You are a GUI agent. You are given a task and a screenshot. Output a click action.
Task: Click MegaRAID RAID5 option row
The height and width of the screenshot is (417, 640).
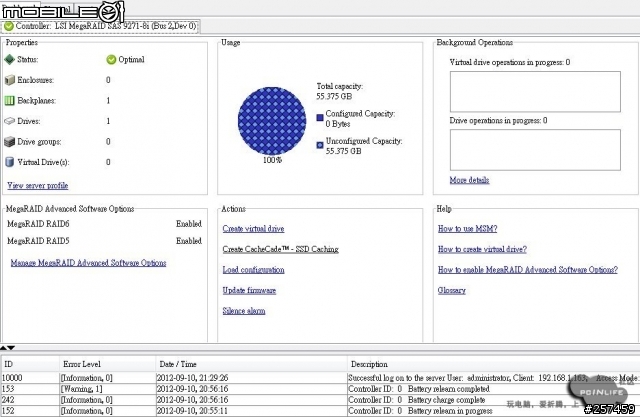104,241
